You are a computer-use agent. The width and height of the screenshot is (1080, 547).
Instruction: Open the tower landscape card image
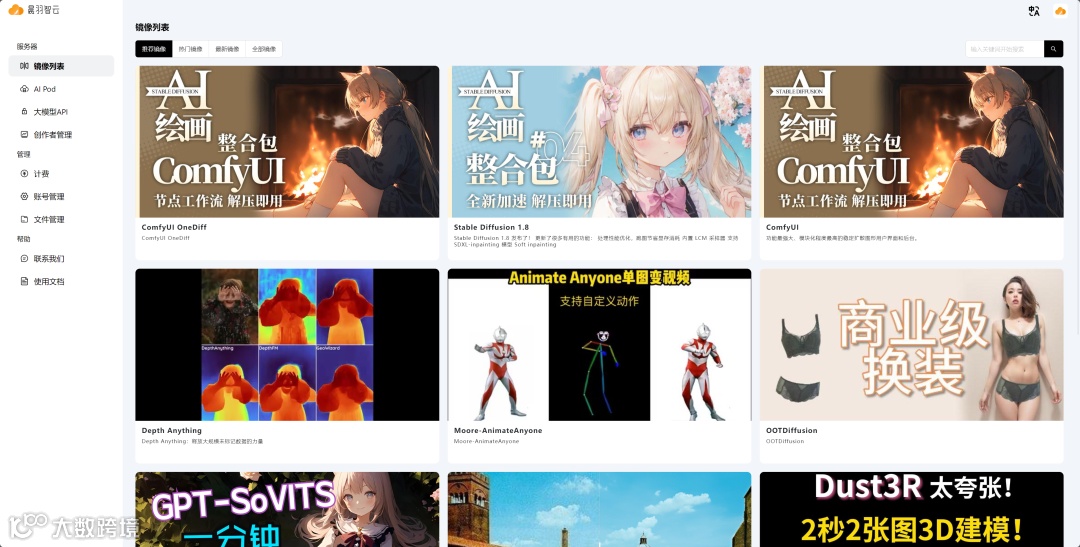(x=599, y=509)
